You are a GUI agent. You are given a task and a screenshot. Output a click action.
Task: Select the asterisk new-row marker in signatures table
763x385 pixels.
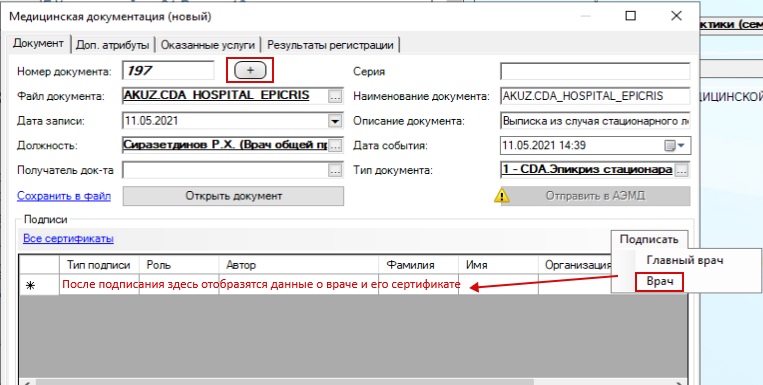(31, 286)
